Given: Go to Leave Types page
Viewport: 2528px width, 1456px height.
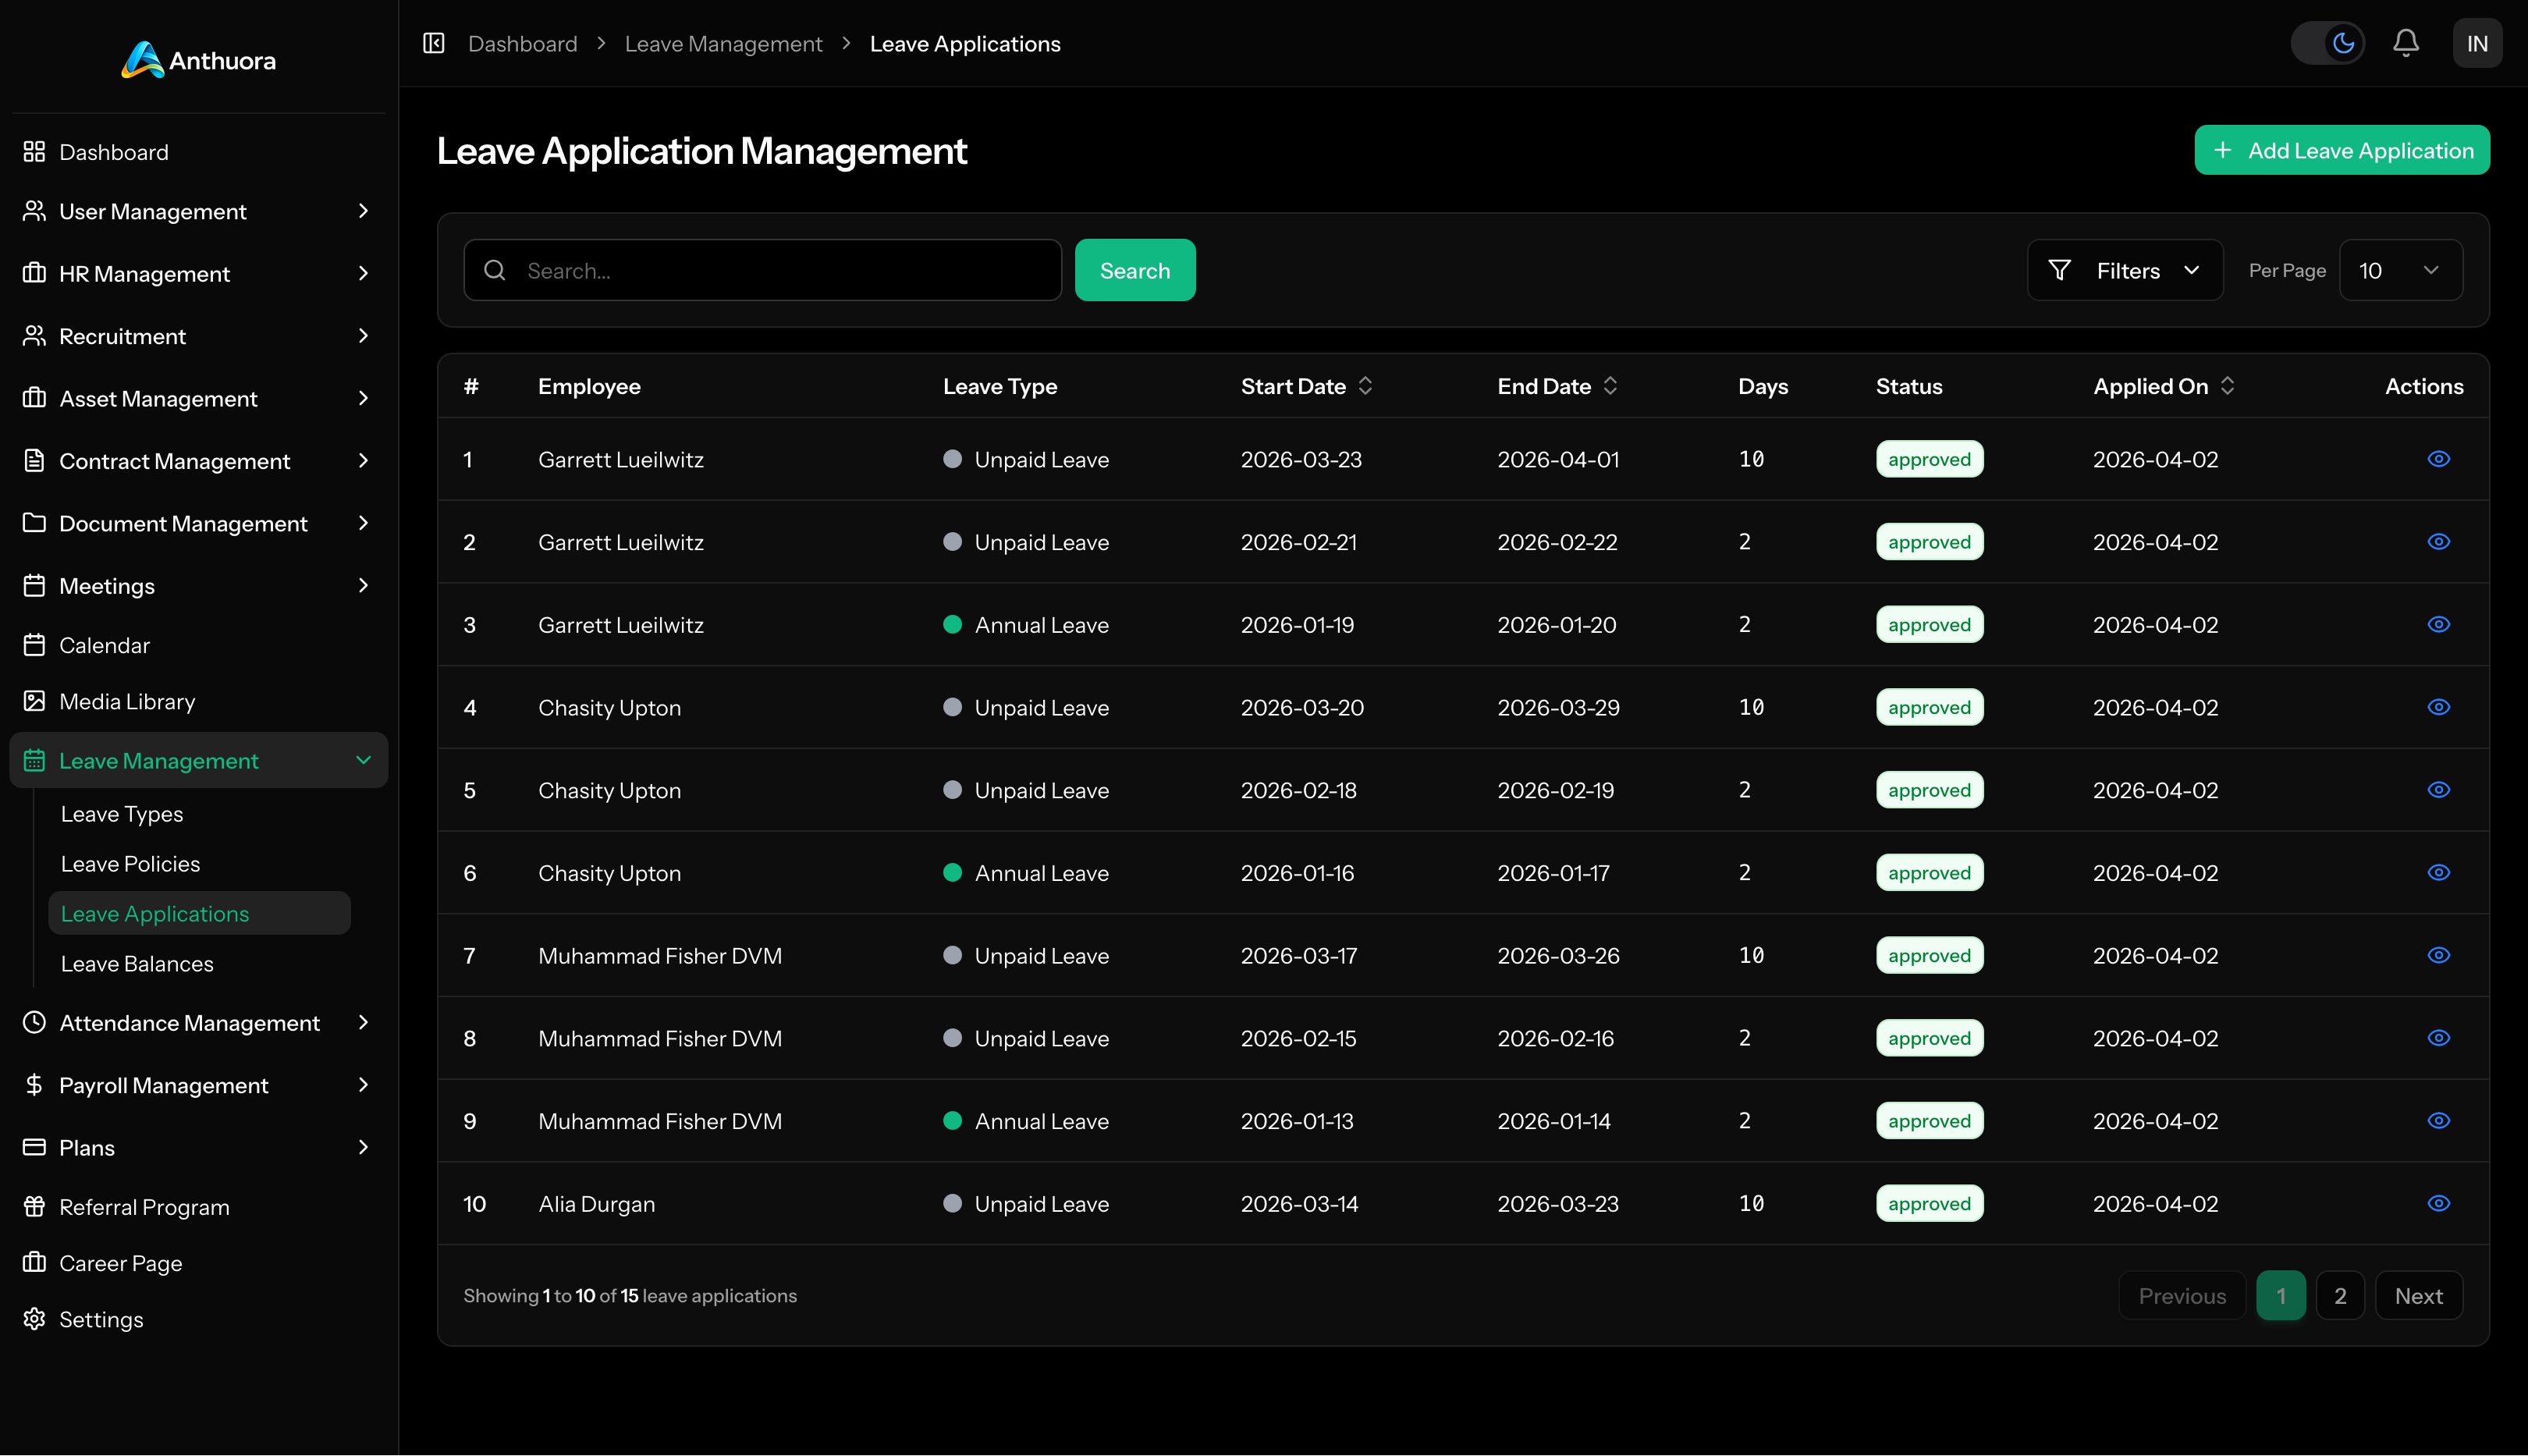Looking at the screenshot, I should point(121,813).
